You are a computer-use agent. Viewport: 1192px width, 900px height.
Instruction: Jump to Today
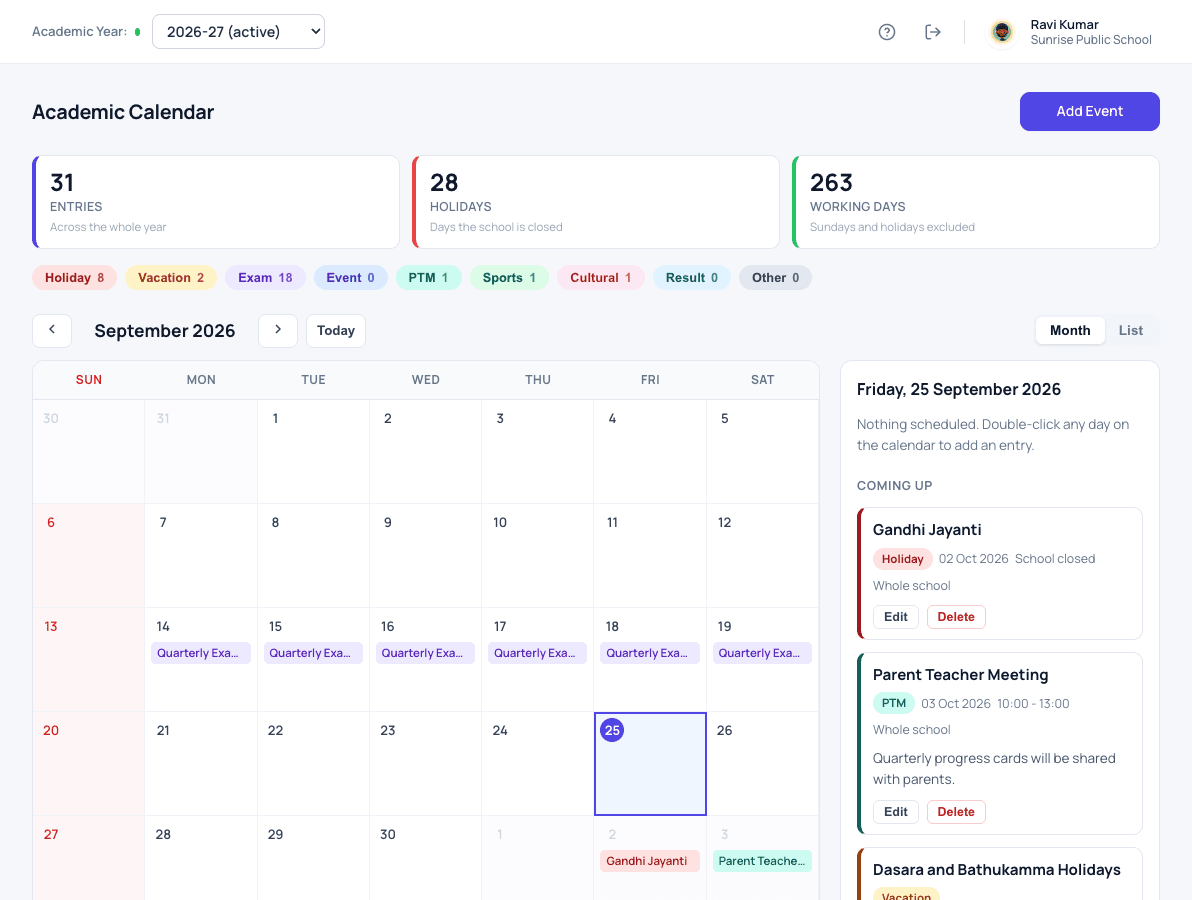(x=335, y=331)
